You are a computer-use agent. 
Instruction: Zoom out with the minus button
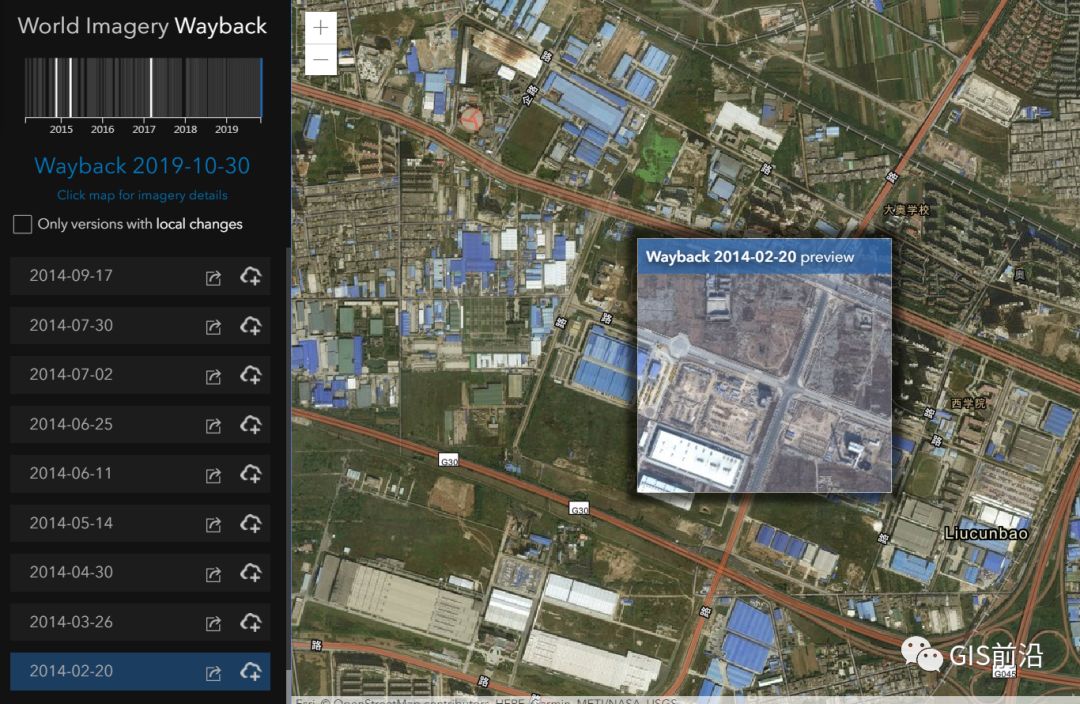pyautogui.click(x=320, y=60)
